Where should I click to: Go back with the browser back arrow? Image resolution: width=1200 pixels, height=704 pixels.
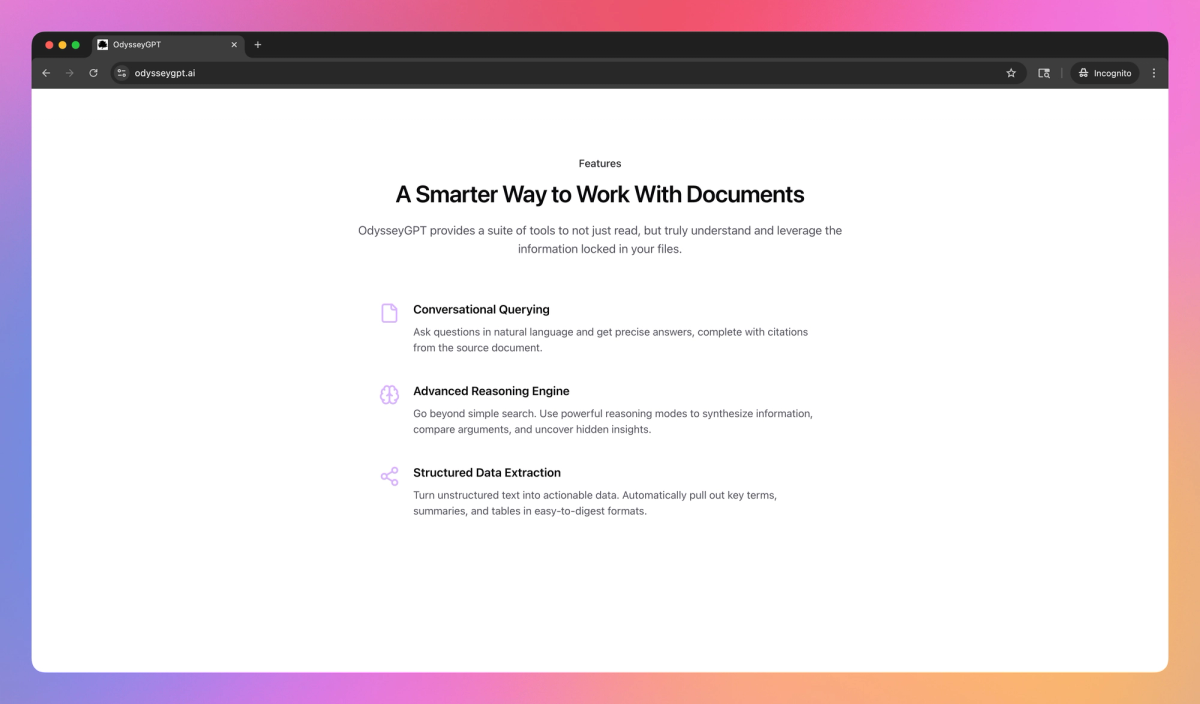coord(46,73)
